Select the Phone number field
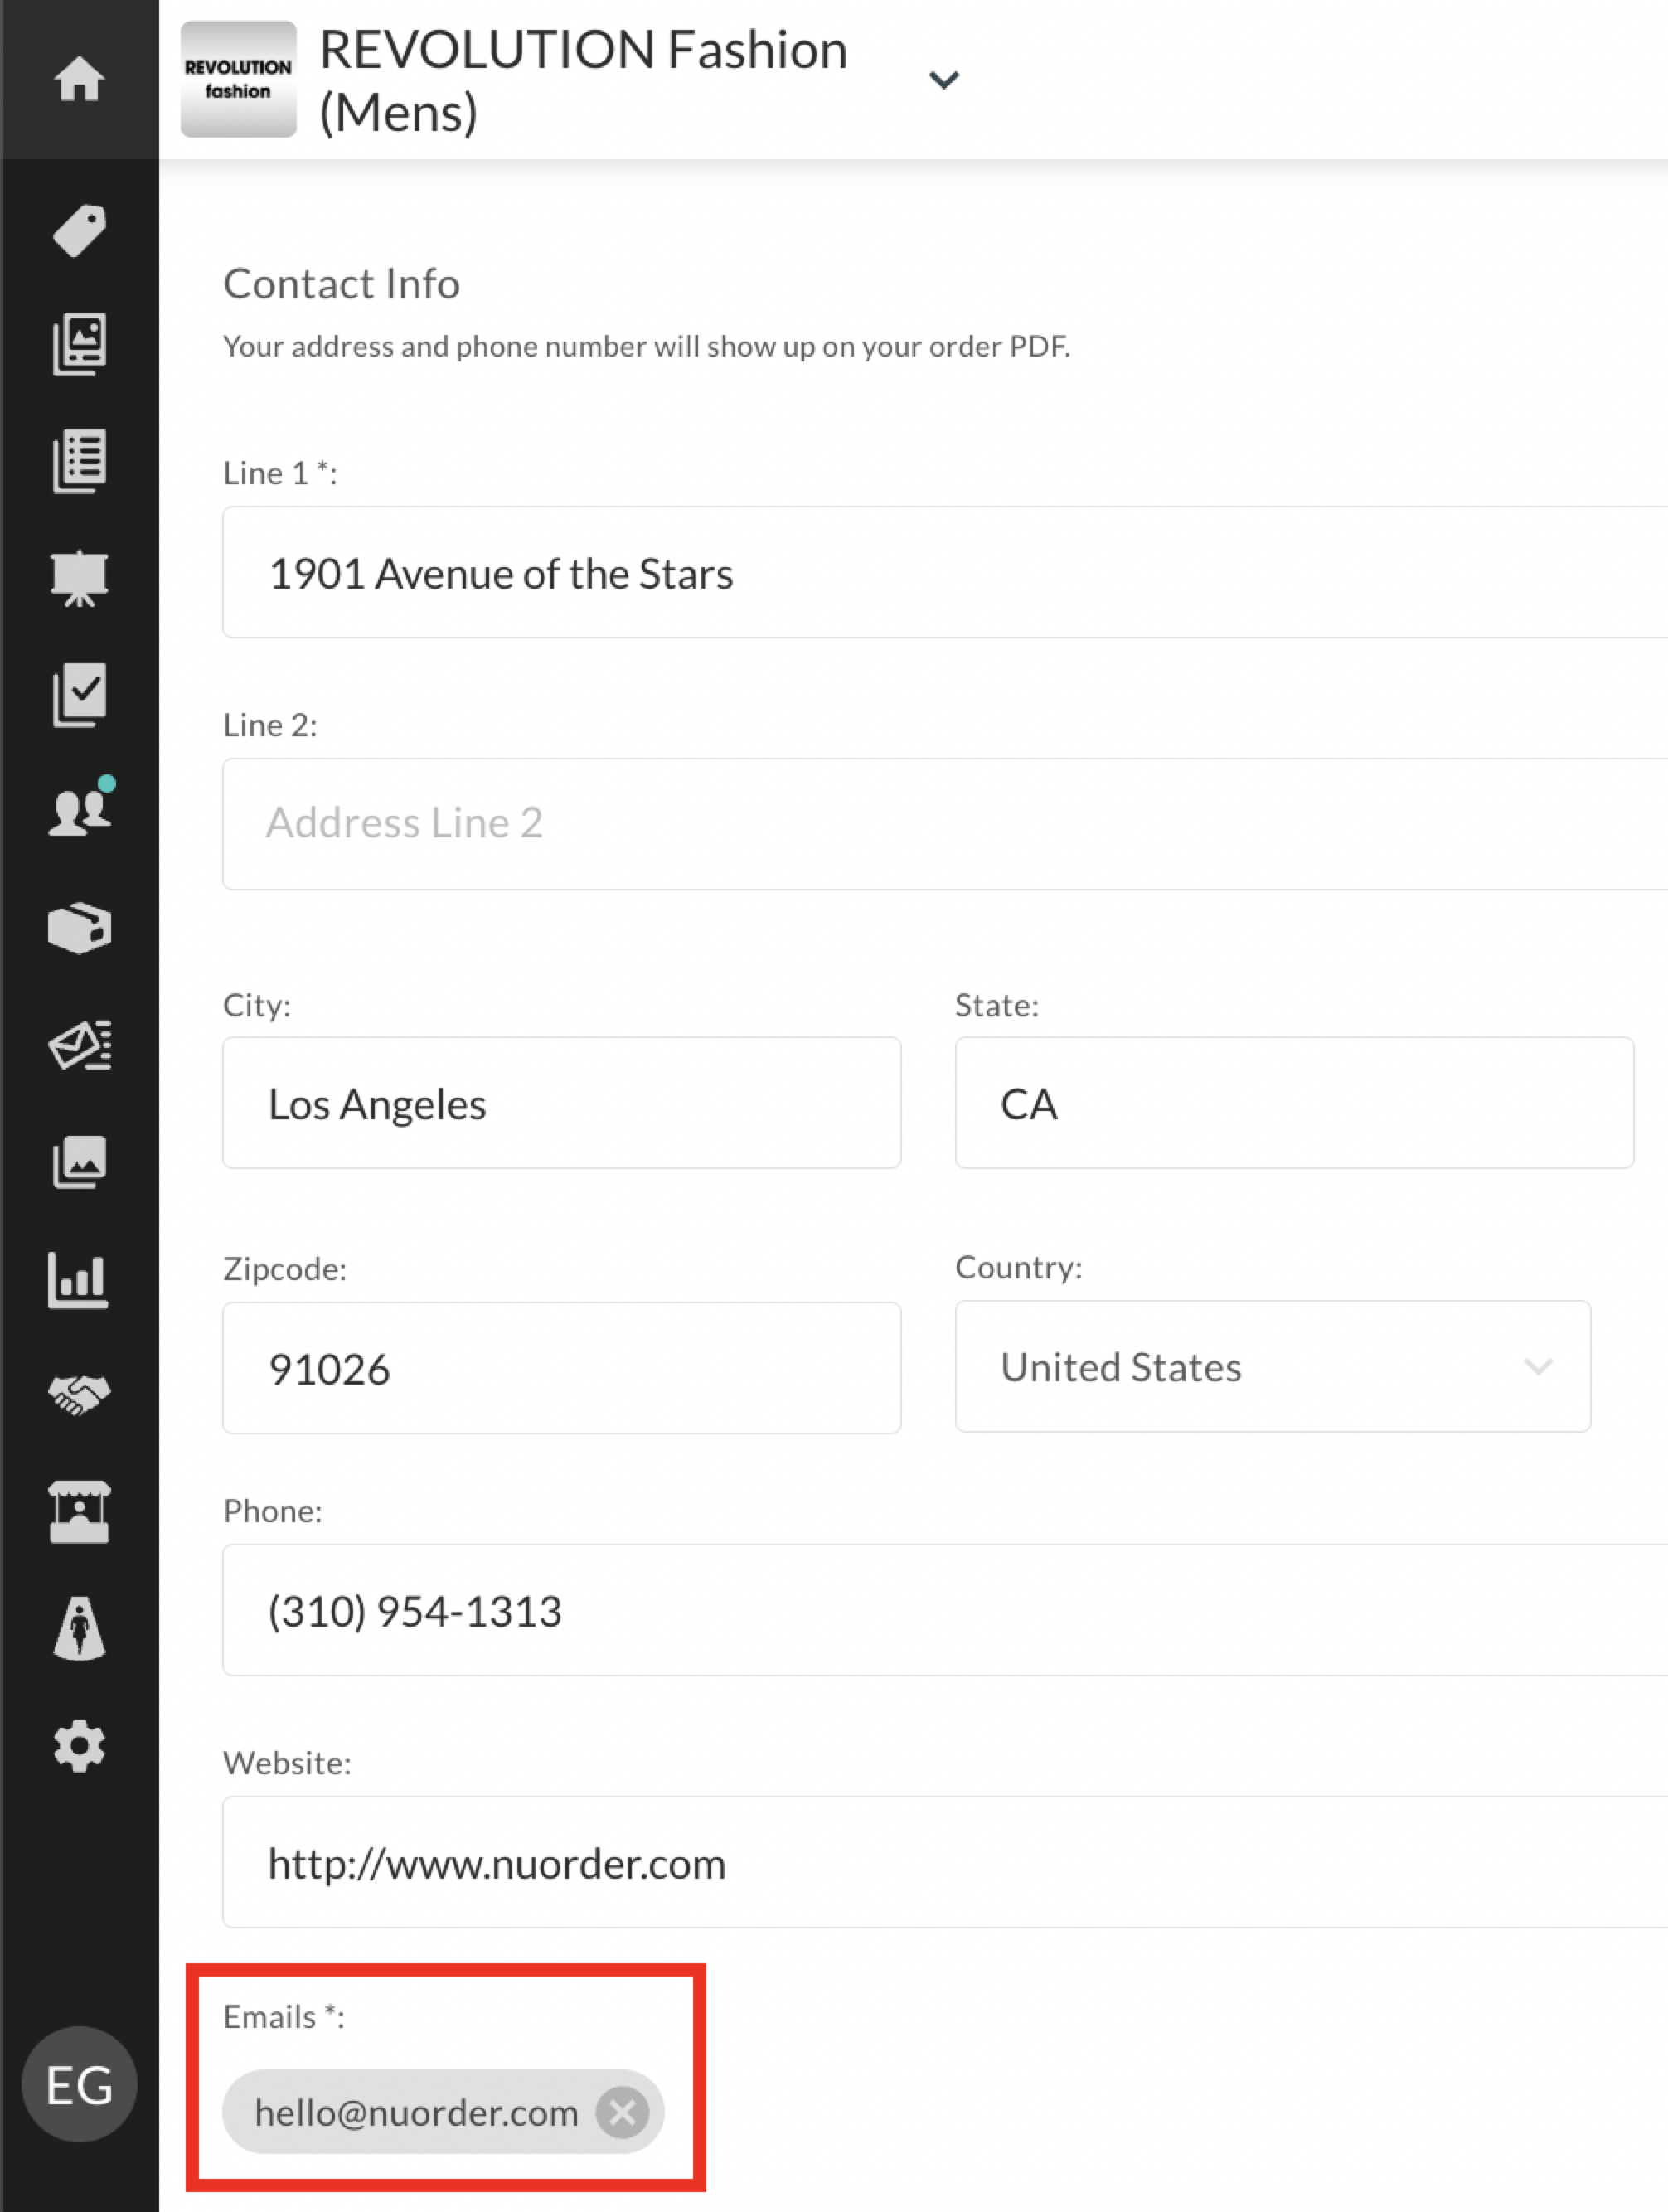Screen dimensions: 1668x2212 tap(945, 1610)
